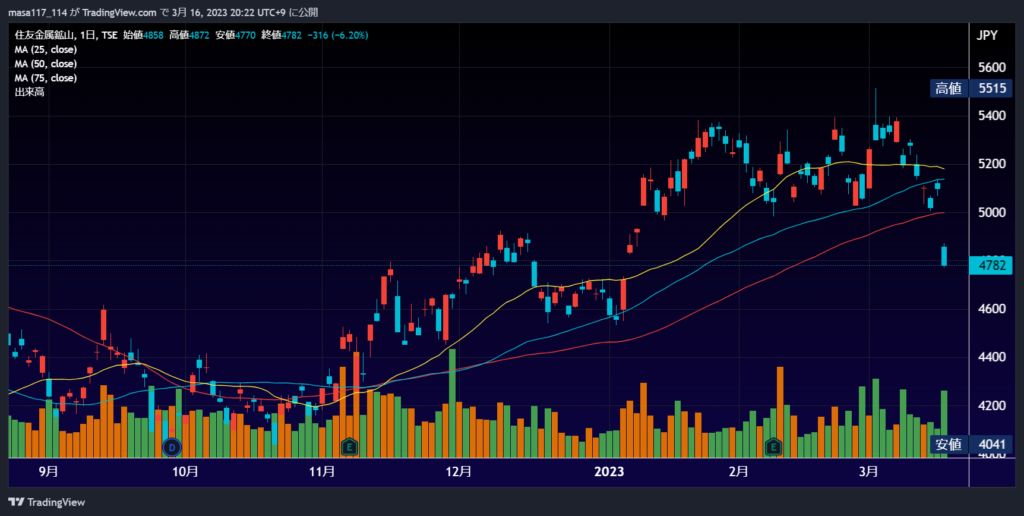Click the 2月 time axis label
This screenshot has width=1024, height=516.
739,472
